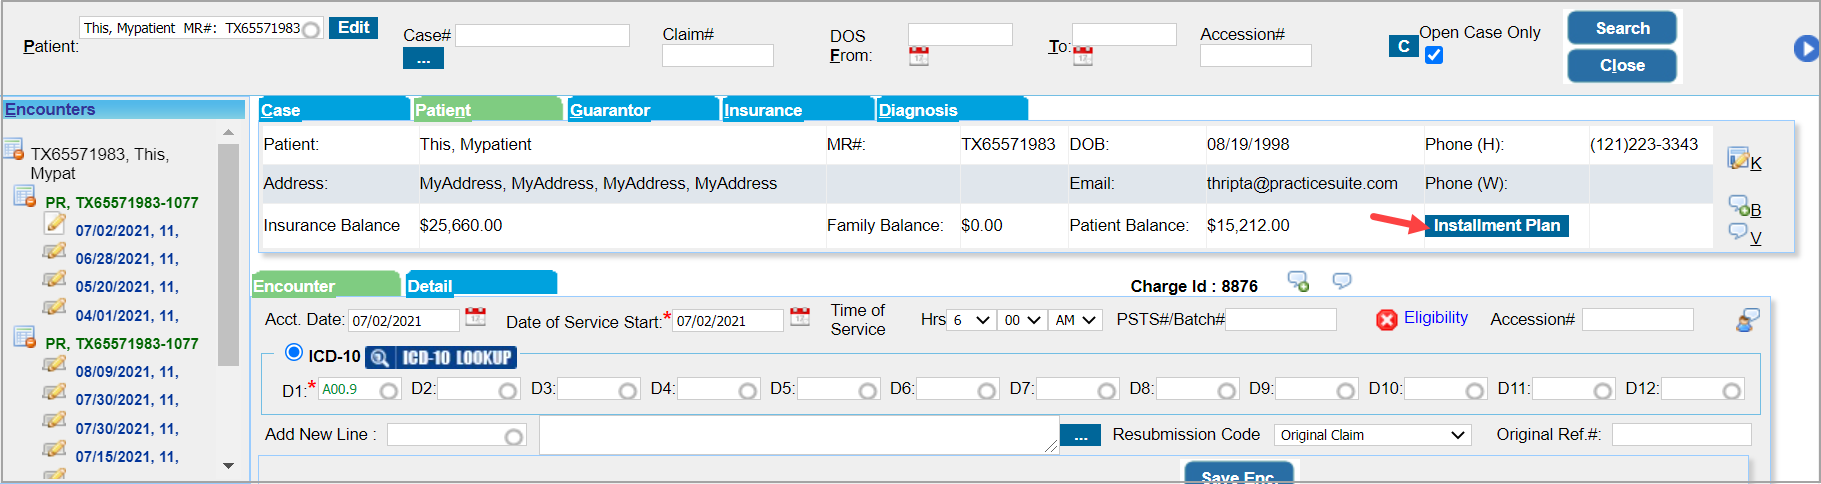This screenshot has width=1821, height=484.
Task: Click the Installment Plan button
Action: (x=1497, y=226)
